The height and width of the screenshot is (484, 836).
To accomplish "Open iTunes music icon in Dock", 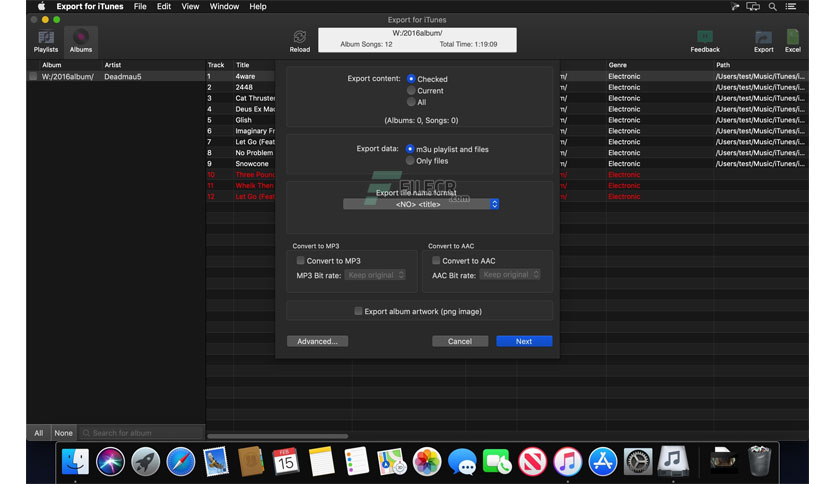I will point(567,461).
